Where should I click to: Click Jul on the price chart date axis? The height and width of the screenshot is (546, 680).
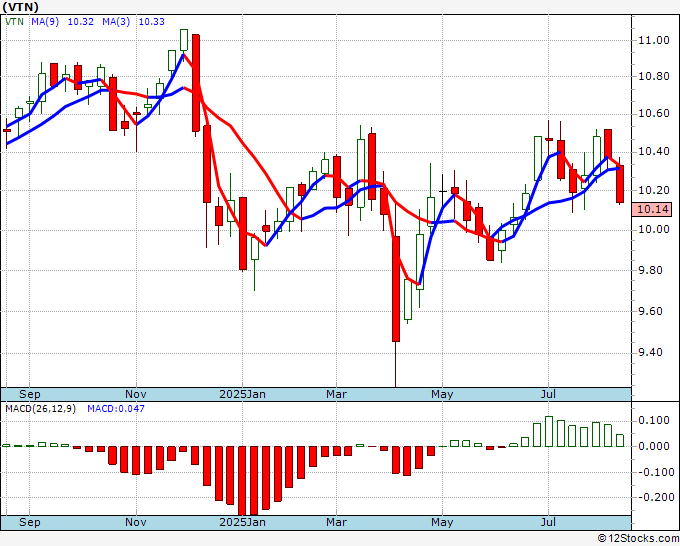(x=548, y=394)
